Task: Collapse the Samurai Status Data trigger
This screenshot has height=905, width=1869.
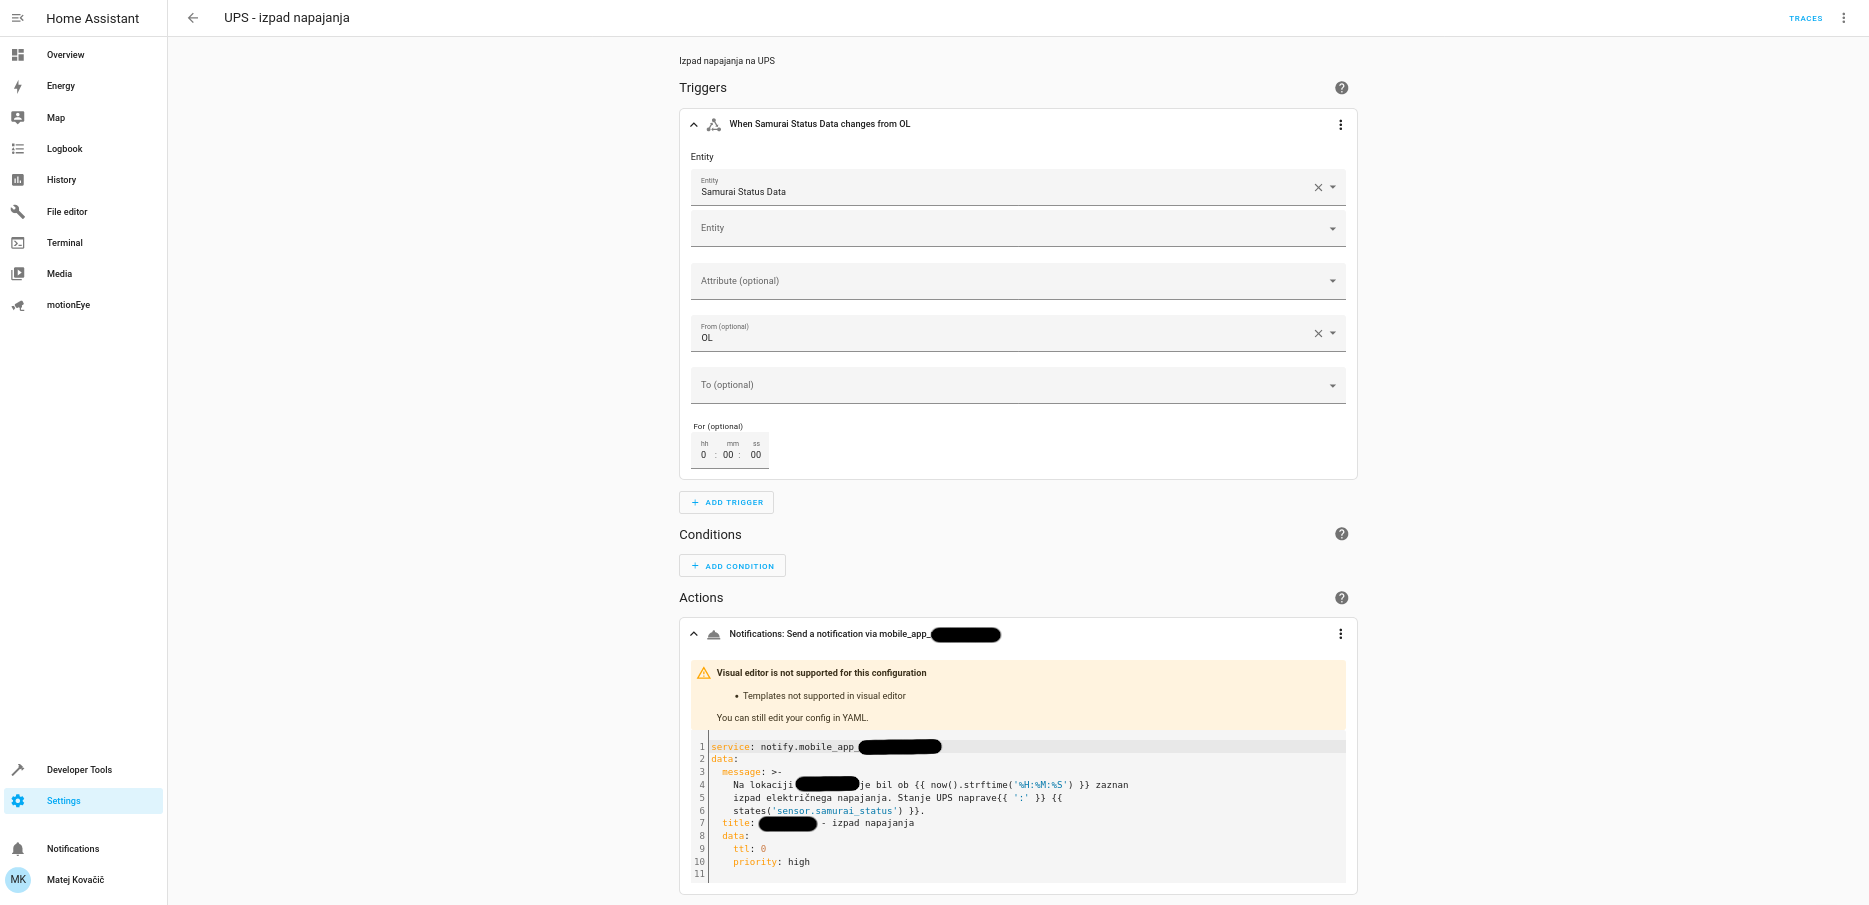Action: (694, 125)
